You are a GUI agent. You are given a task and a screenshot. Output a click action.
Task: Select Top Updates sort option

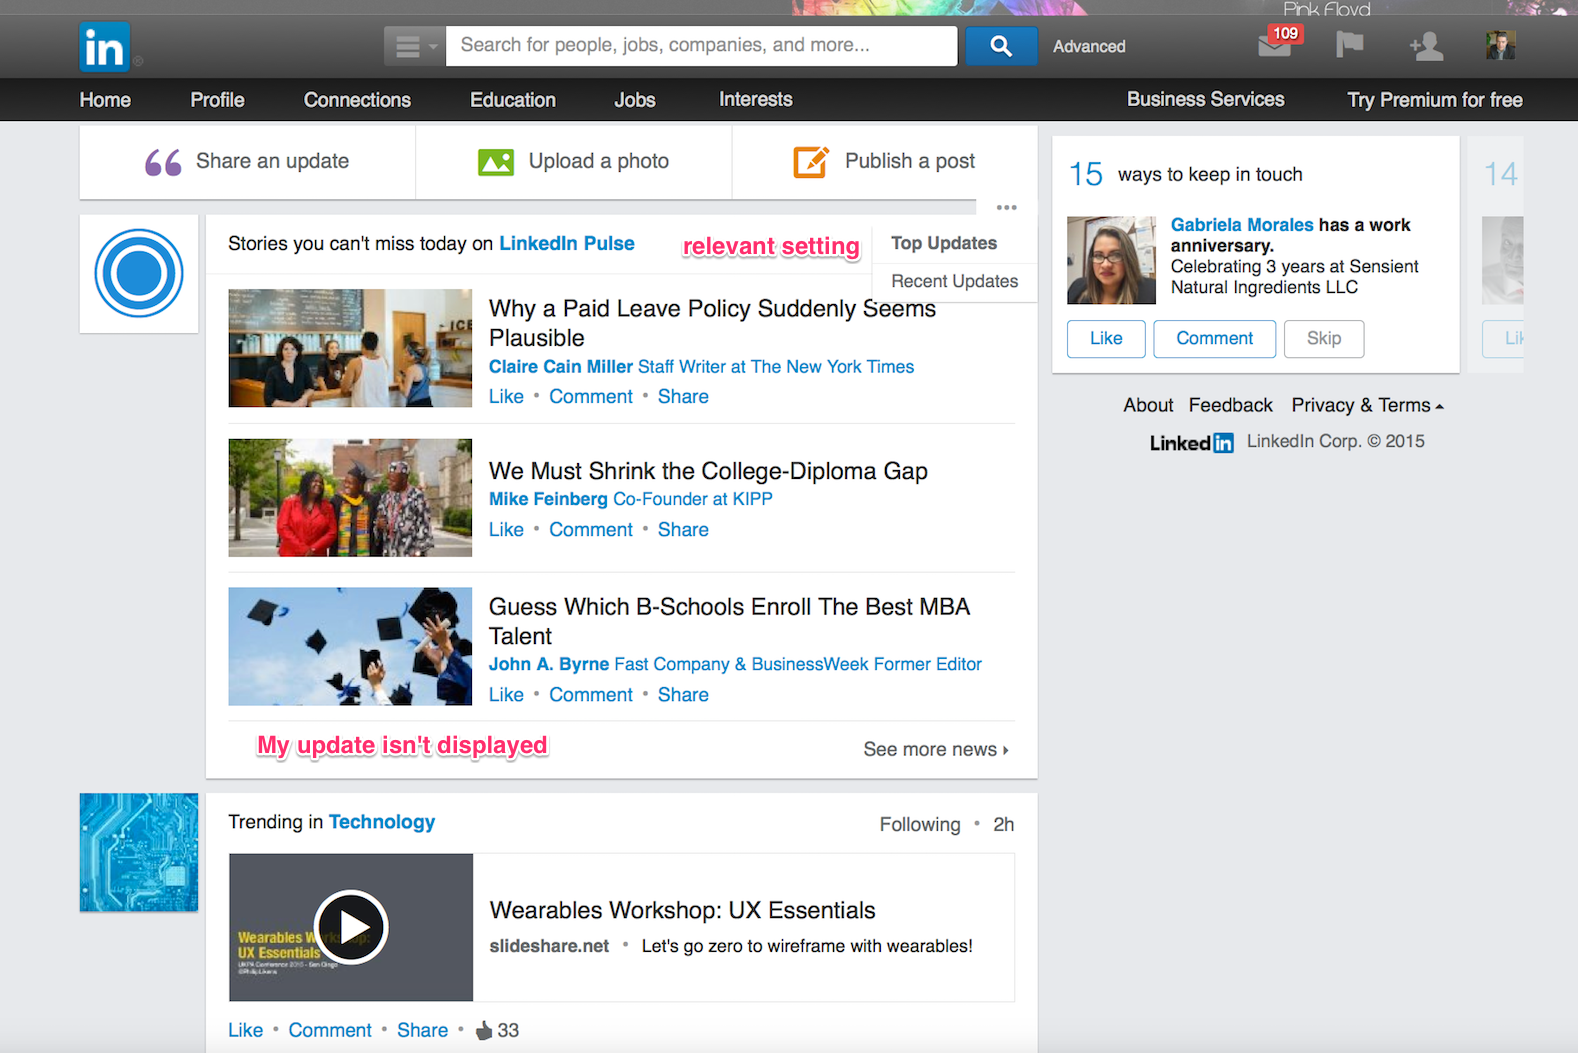click(x=944, y=243)
